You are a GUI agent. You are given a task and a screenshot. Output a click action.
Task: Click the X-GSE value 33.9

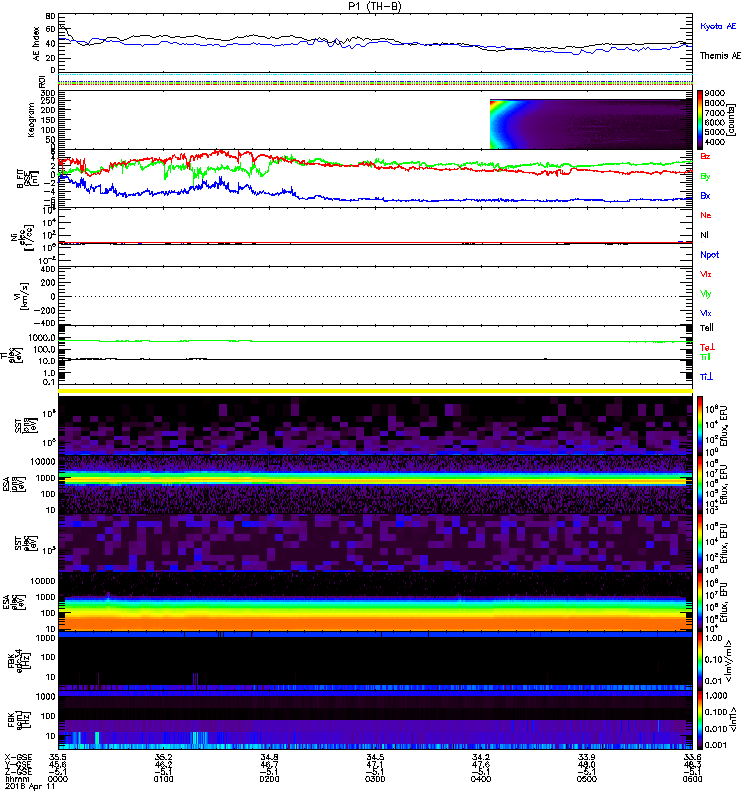point(586,757)
